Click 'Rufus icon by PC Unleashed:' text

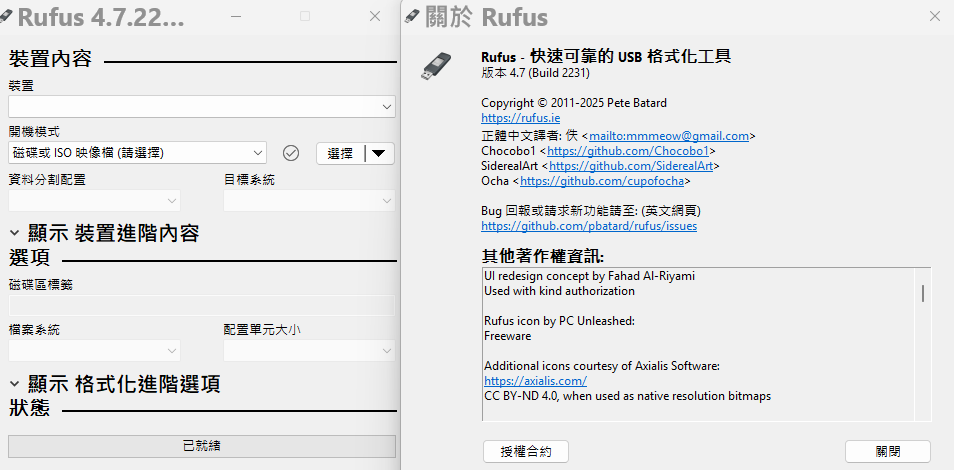pyautogui.click(x=560, y=321)
